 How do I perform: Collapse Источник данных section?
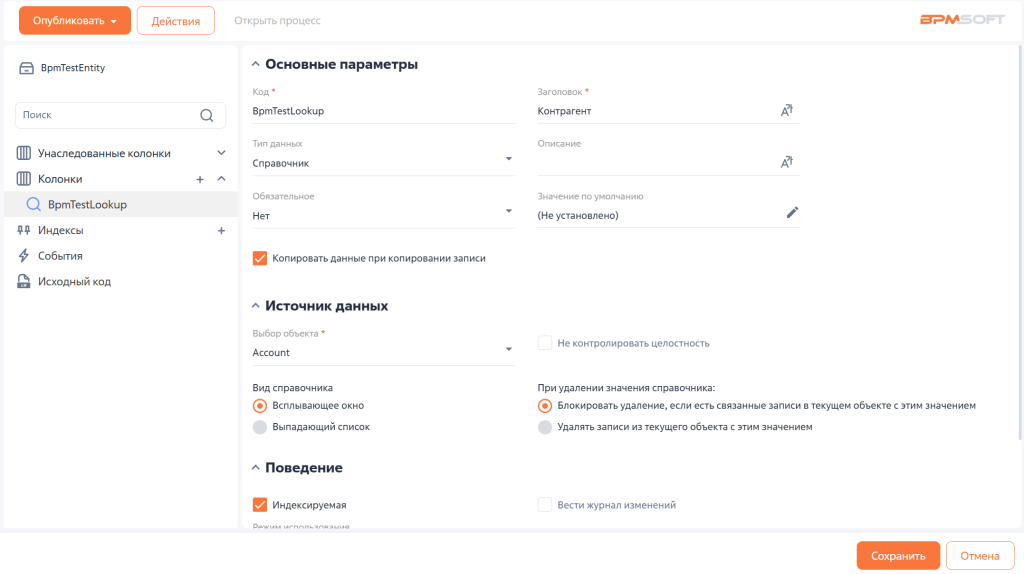coord(255,306)
